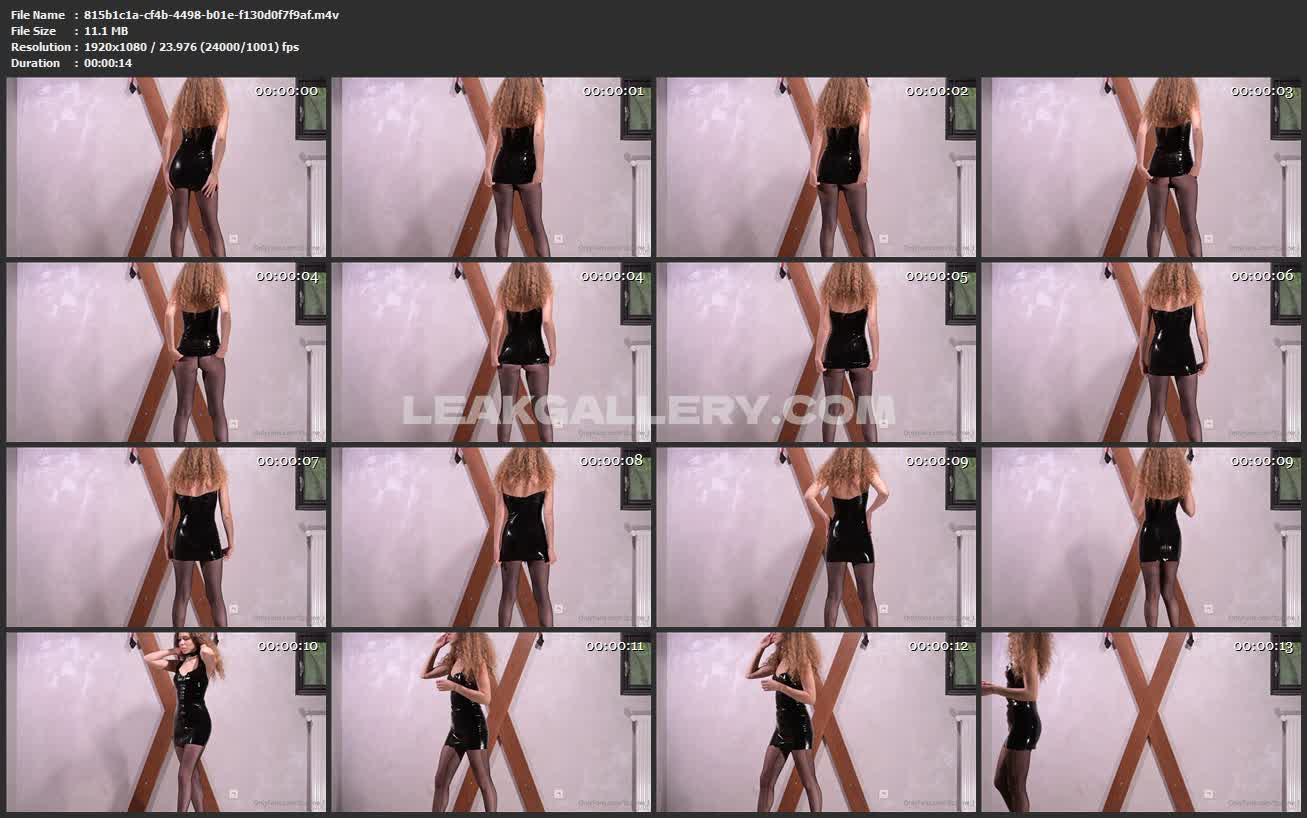Click the thumbnail labeled 00:00:07
The height and width of the screenshot is (818, 1307).
(166, 537)
